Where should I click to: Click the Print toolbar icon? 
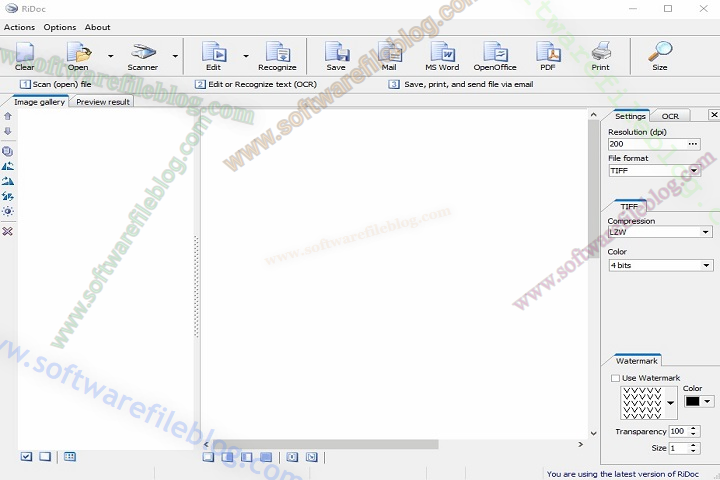(600, 54)
